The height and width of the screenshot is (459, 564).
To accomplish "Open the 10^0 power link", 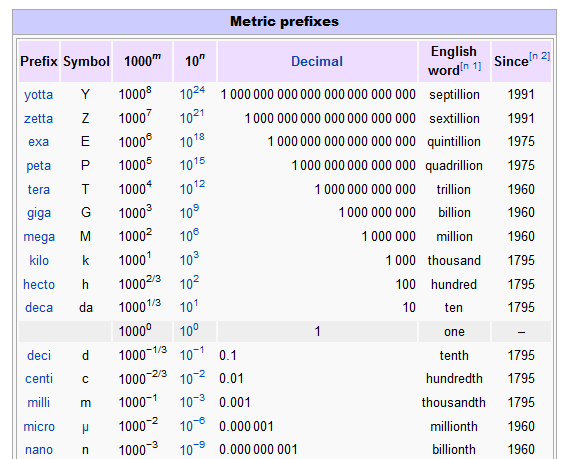I will tap(189, 330).
